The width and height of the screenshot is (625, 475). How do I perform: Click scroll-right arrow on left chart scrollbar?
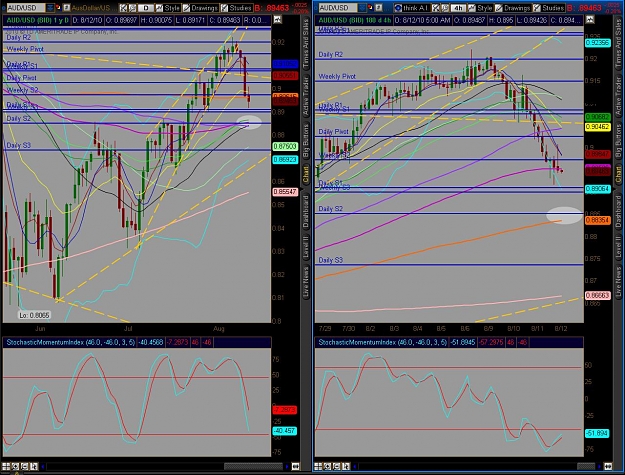tap(287, 466)
